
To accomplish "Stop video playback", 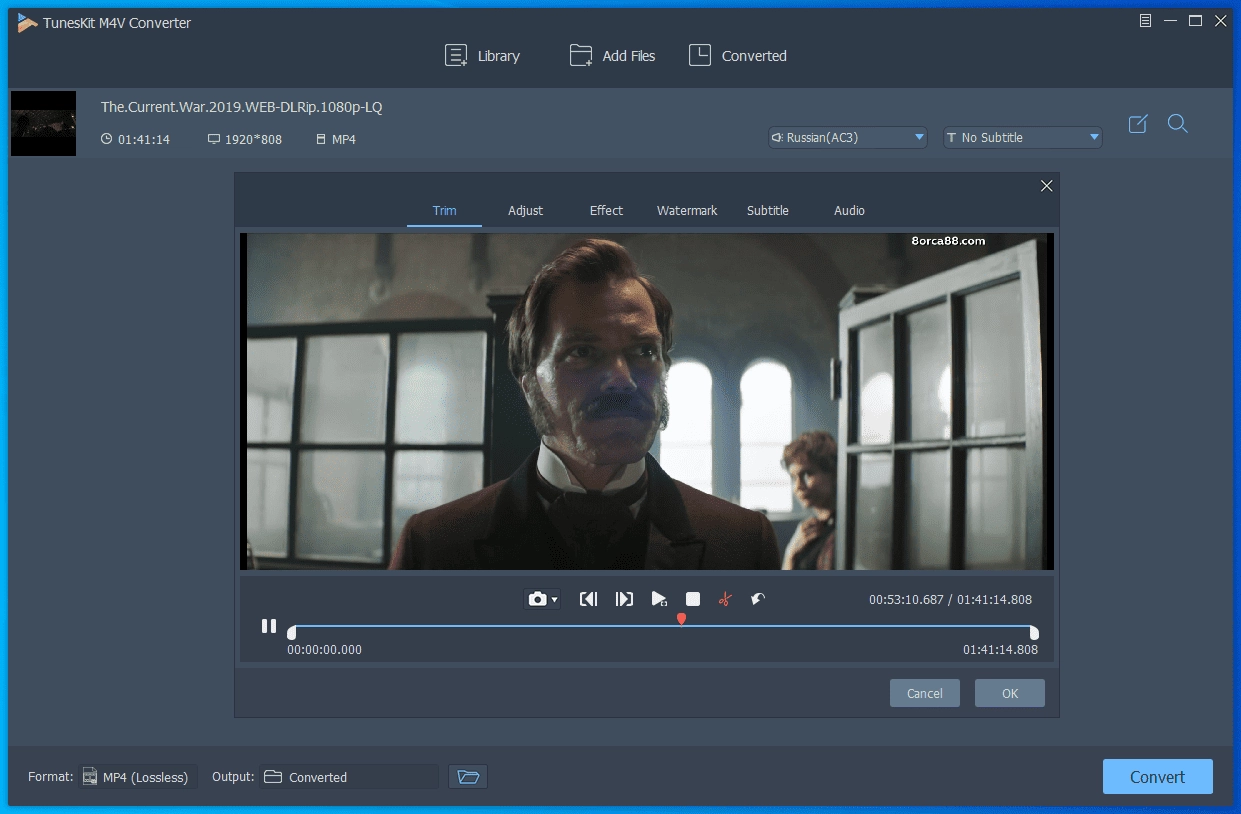I will 693,599.
